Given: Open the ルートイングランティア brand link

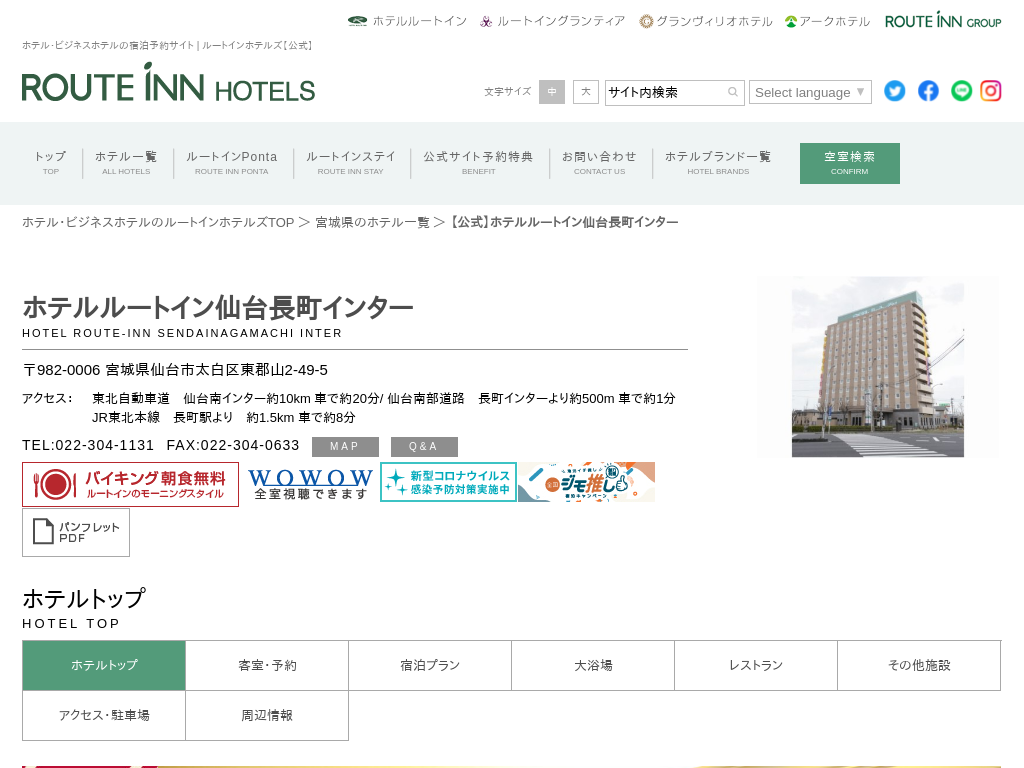Looking at the screenshot, I should 552,21.
